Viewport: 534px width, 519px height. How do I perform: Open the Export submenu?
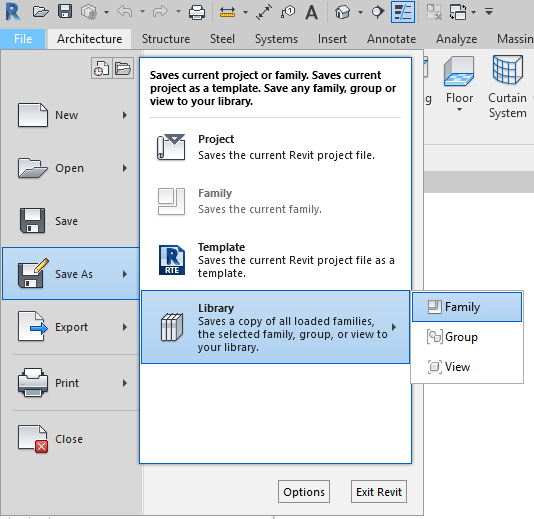(x=71, y=327)
